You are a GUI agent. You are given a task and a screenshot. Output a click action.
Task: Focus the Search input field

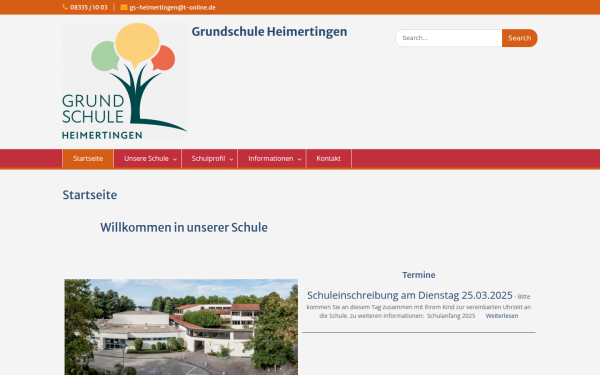click(448, 38)
